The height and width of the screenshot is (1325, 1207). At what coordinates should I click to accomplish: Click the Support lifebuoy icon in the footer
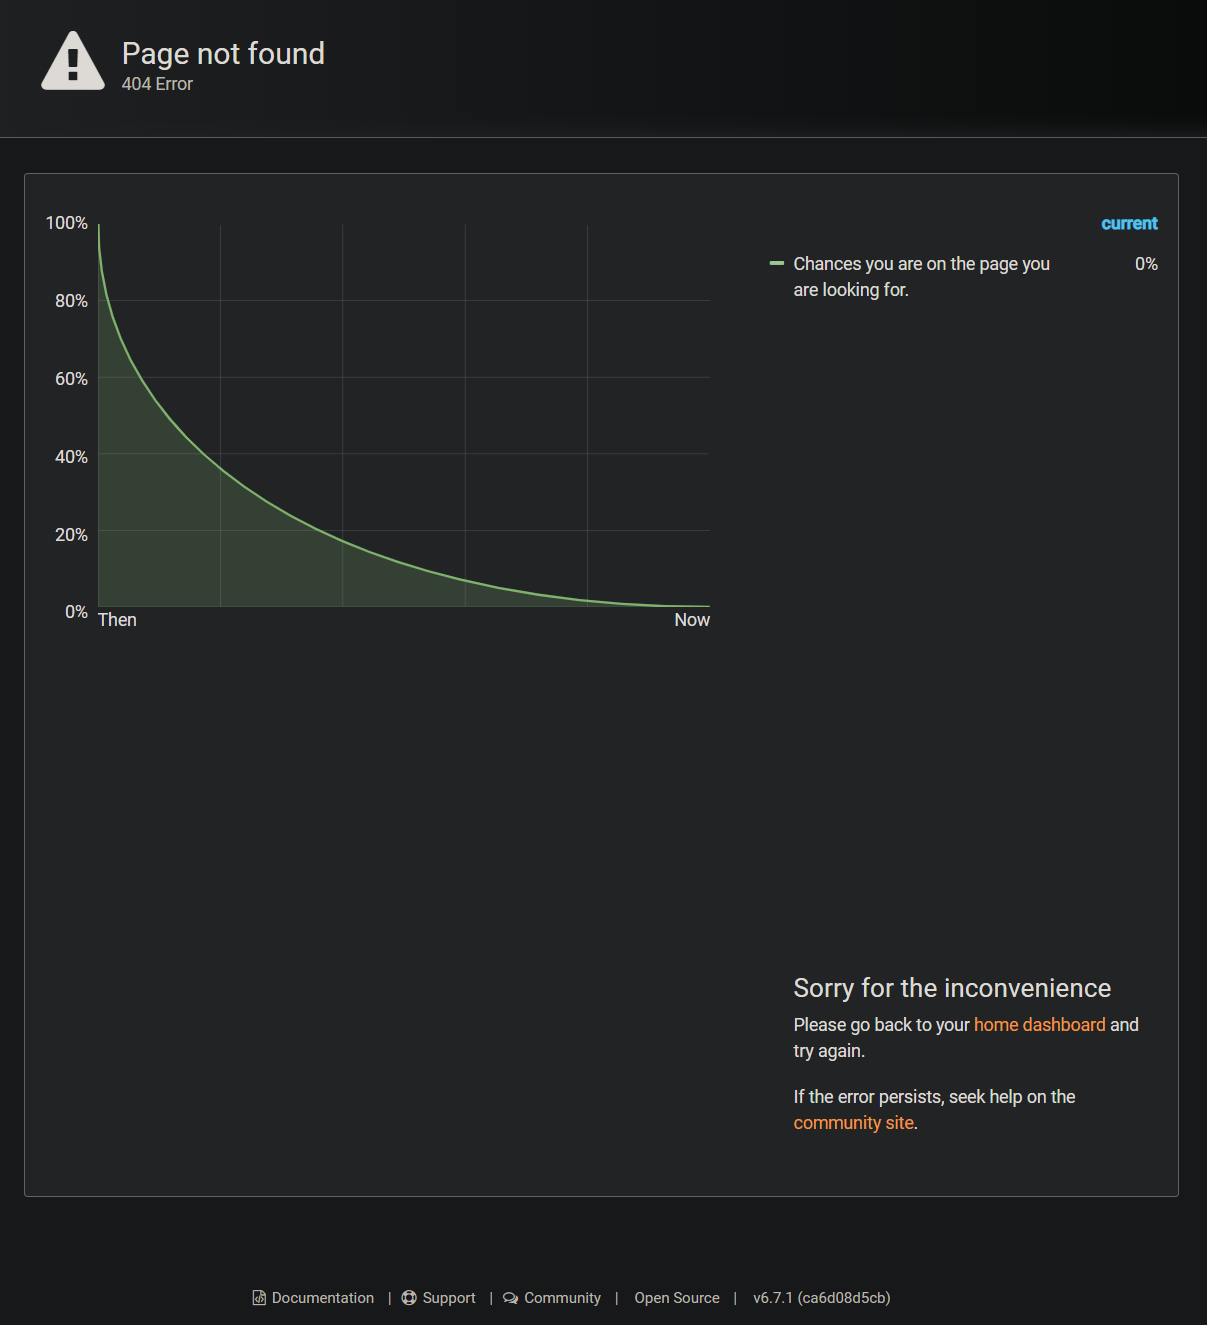pos(410,1297)
